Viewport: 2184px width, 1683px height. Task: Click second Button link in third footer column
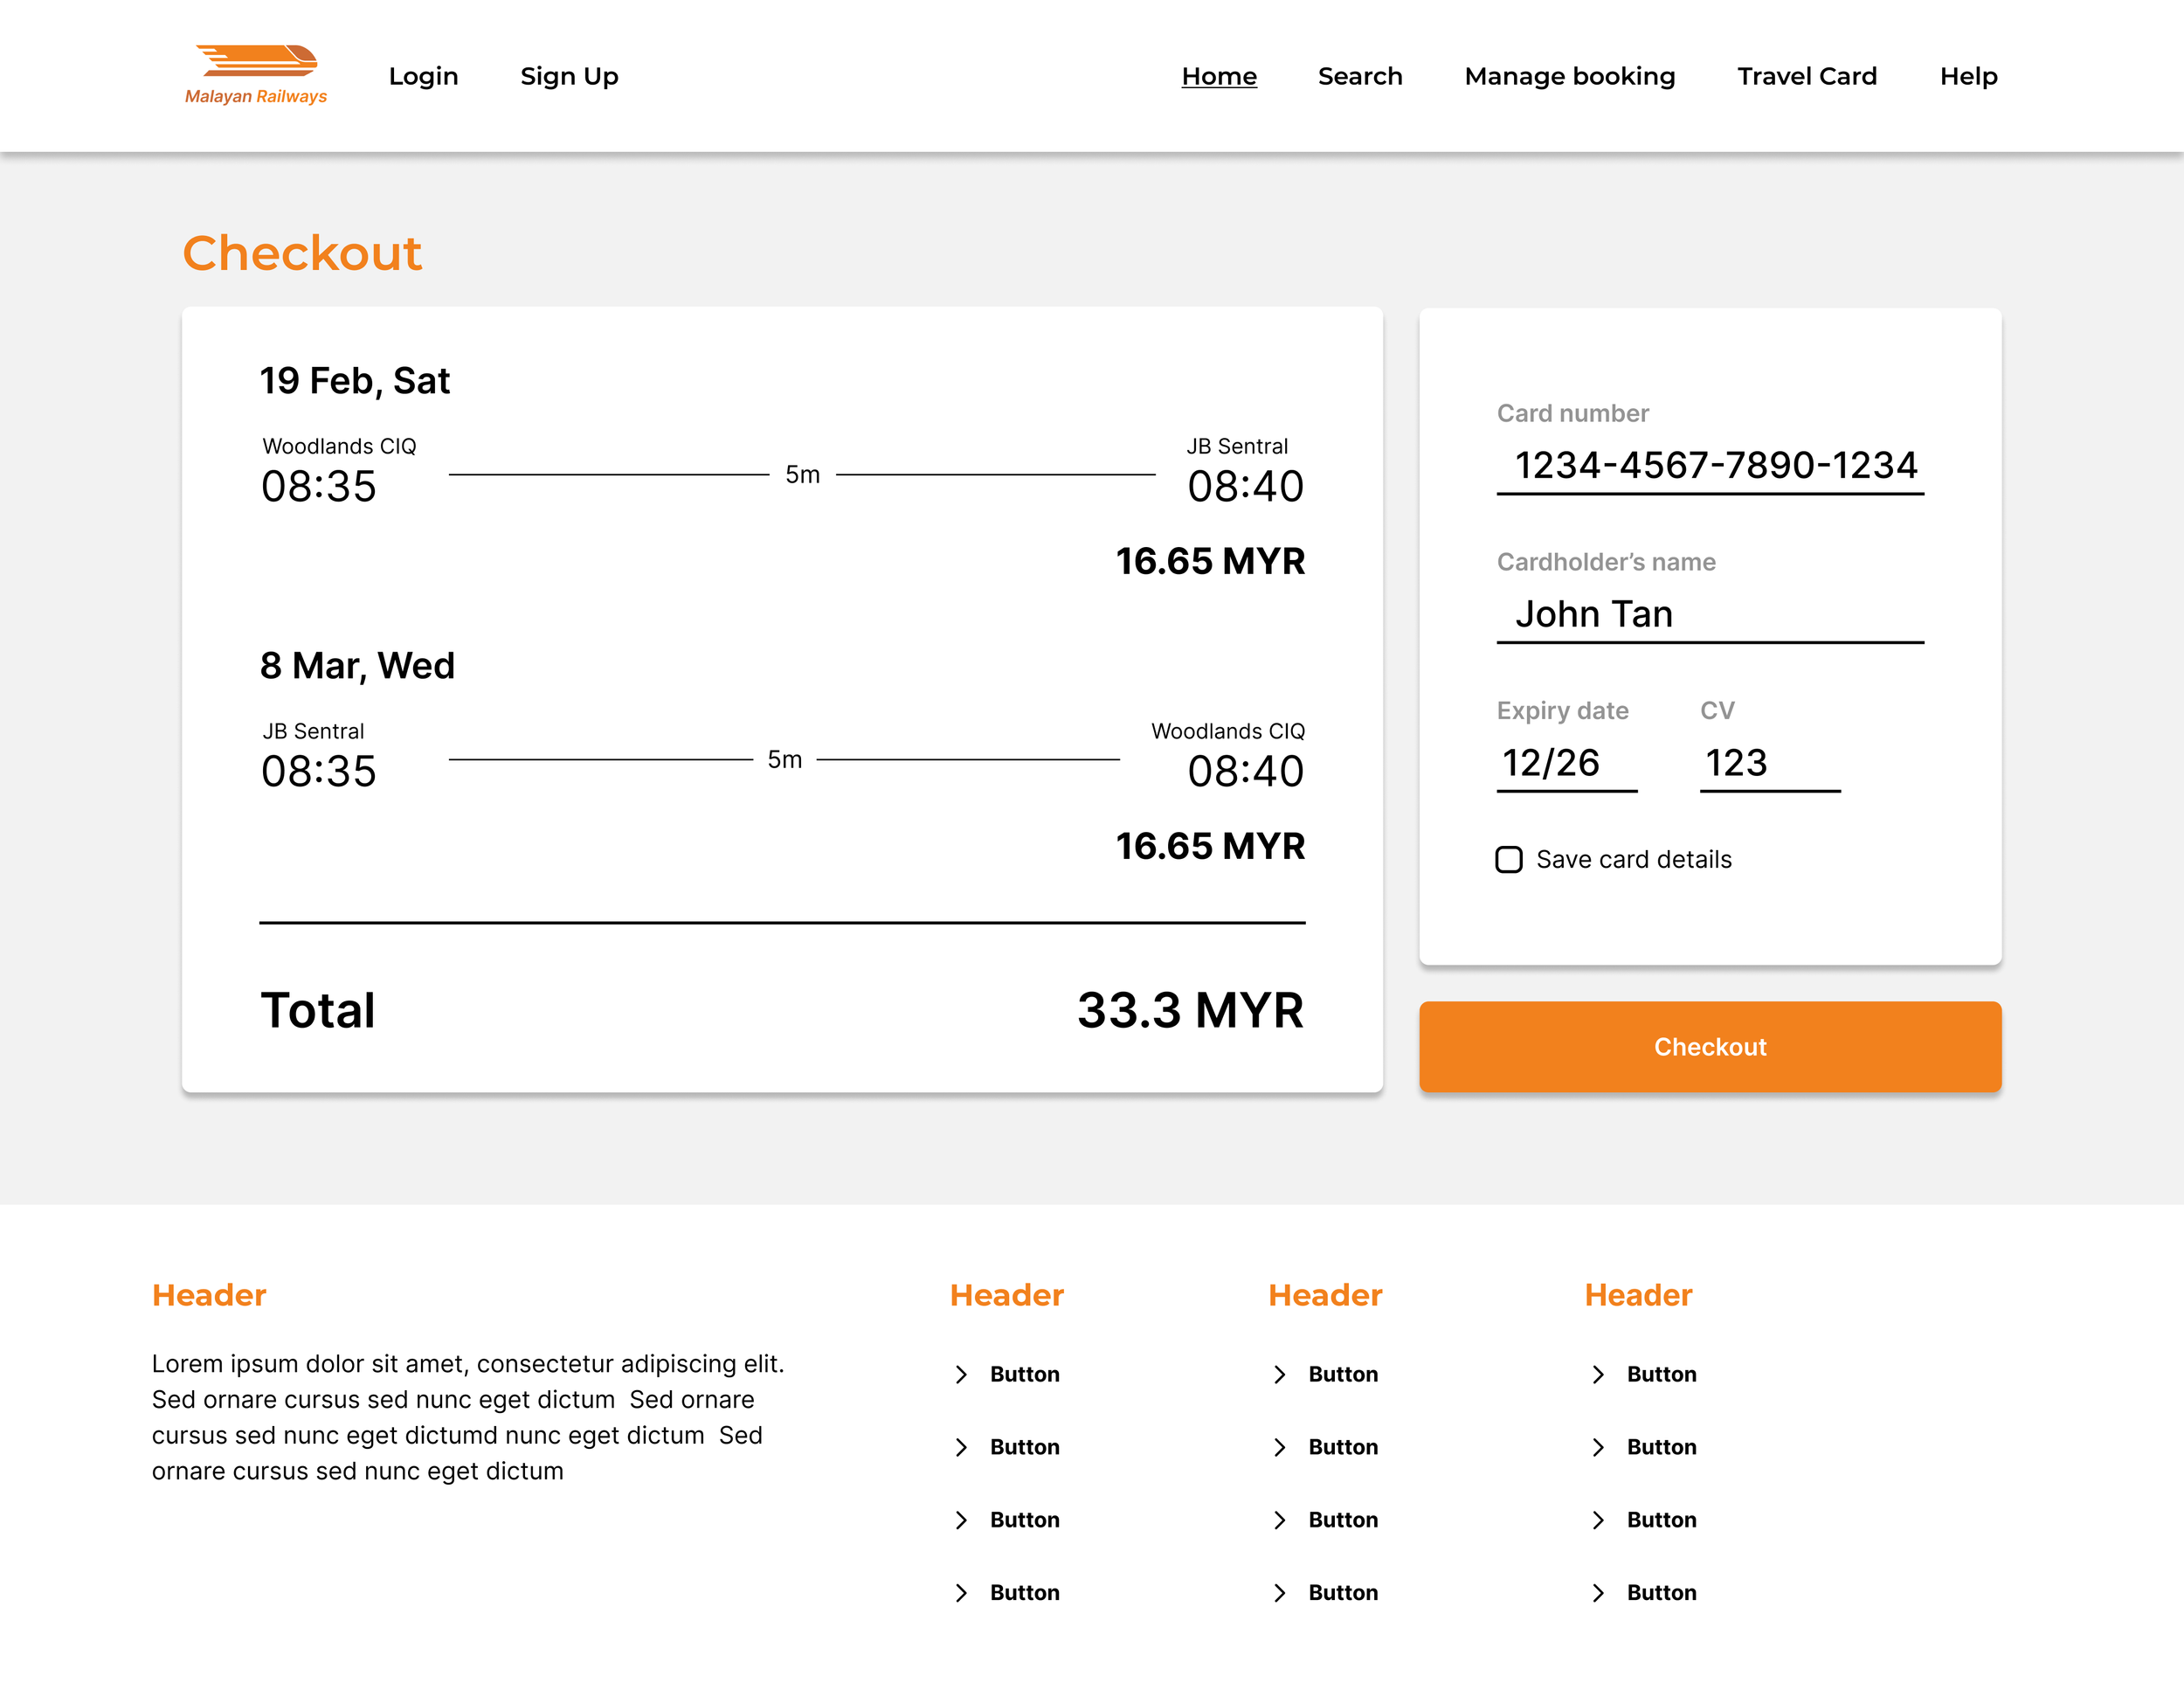pyautogui.click(x=1342, y=1447)
